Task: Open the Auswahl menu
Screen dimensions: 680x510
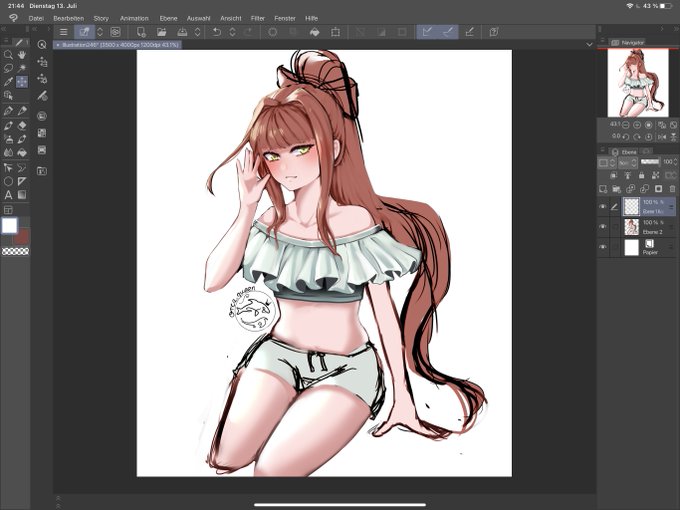Action: pyautogui.click(x=199, y=18)
